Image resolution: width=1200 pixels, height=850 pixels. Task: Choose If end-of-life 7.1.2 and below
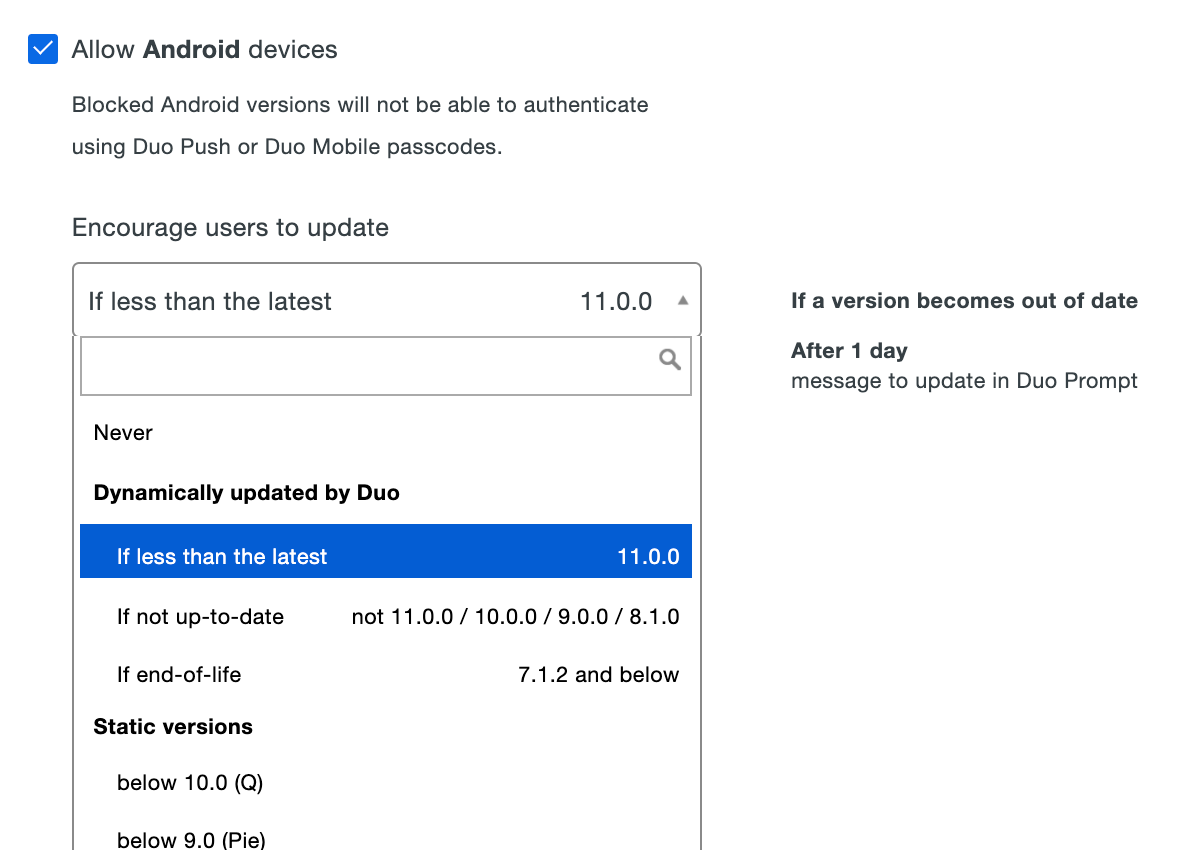[386, 674]
